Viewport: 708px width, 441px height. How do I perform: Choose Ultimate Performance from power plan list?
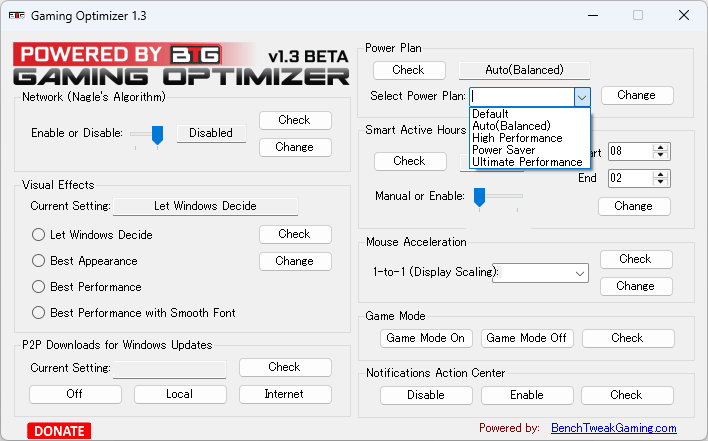pos(530,162)
